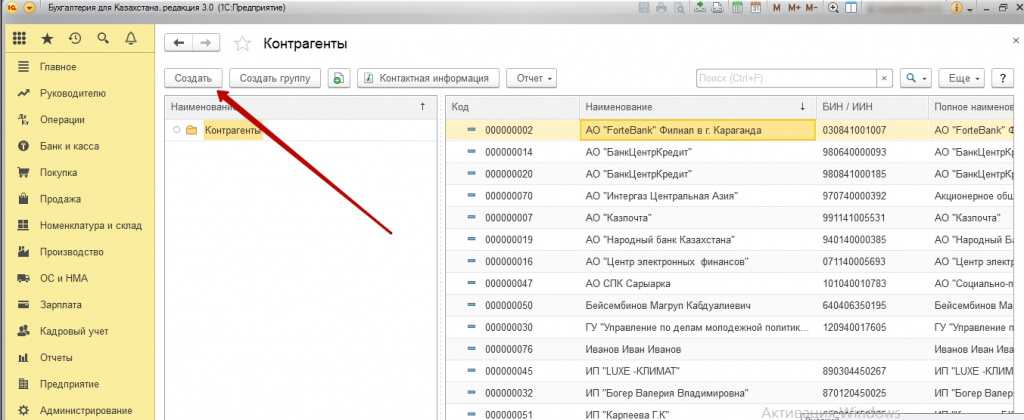Open the Производство section
Screen dimensions: 1024x420
click(x=71, y=252)
